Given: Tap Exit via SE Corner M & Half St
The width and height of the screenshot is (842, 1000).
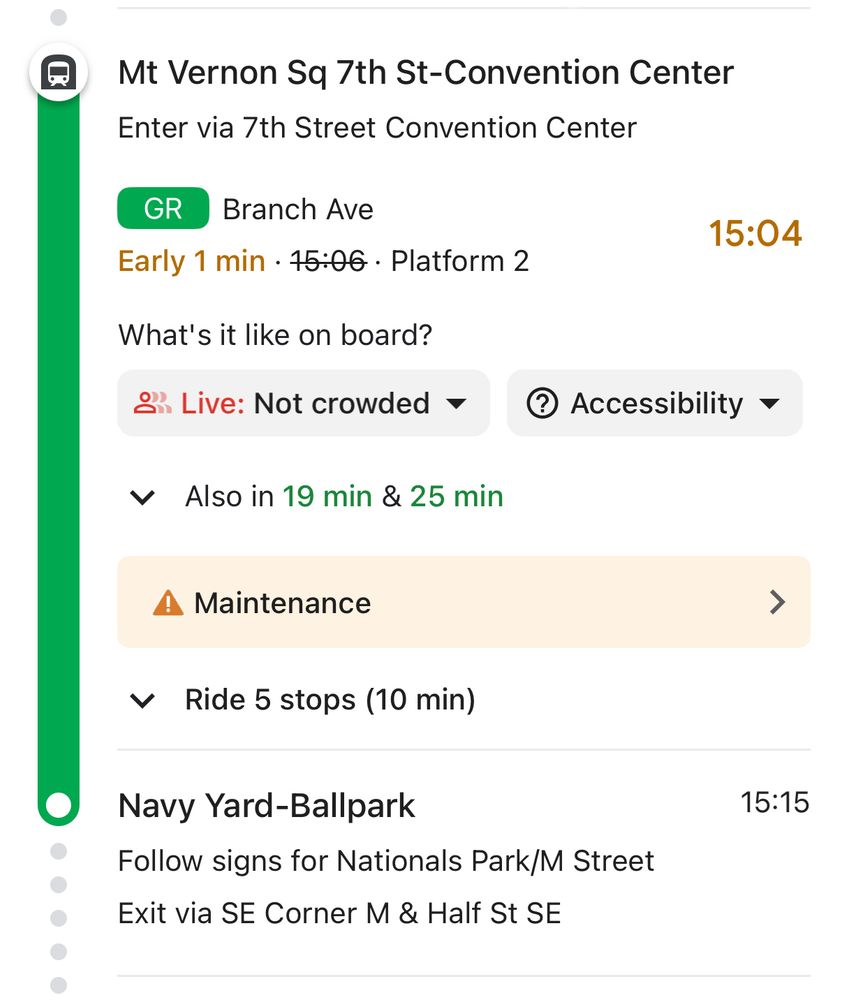Looking at the screenshot, I should (x=339, y=913).
